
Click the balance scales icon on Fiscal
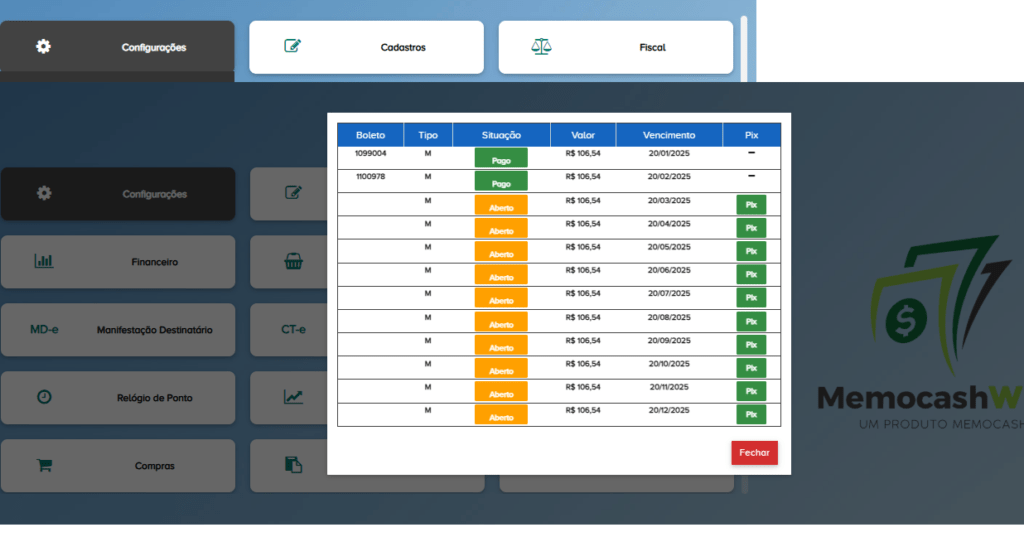[541, 47]
